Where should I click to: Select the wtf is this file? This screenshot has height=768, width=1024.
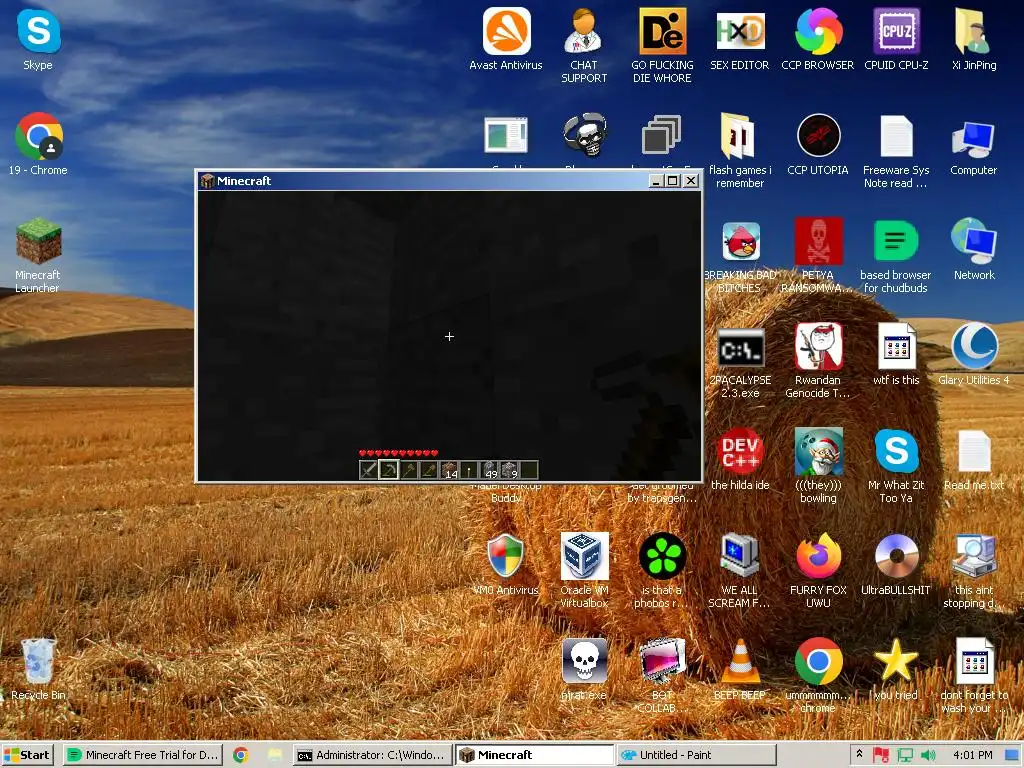tap(896, 354)
